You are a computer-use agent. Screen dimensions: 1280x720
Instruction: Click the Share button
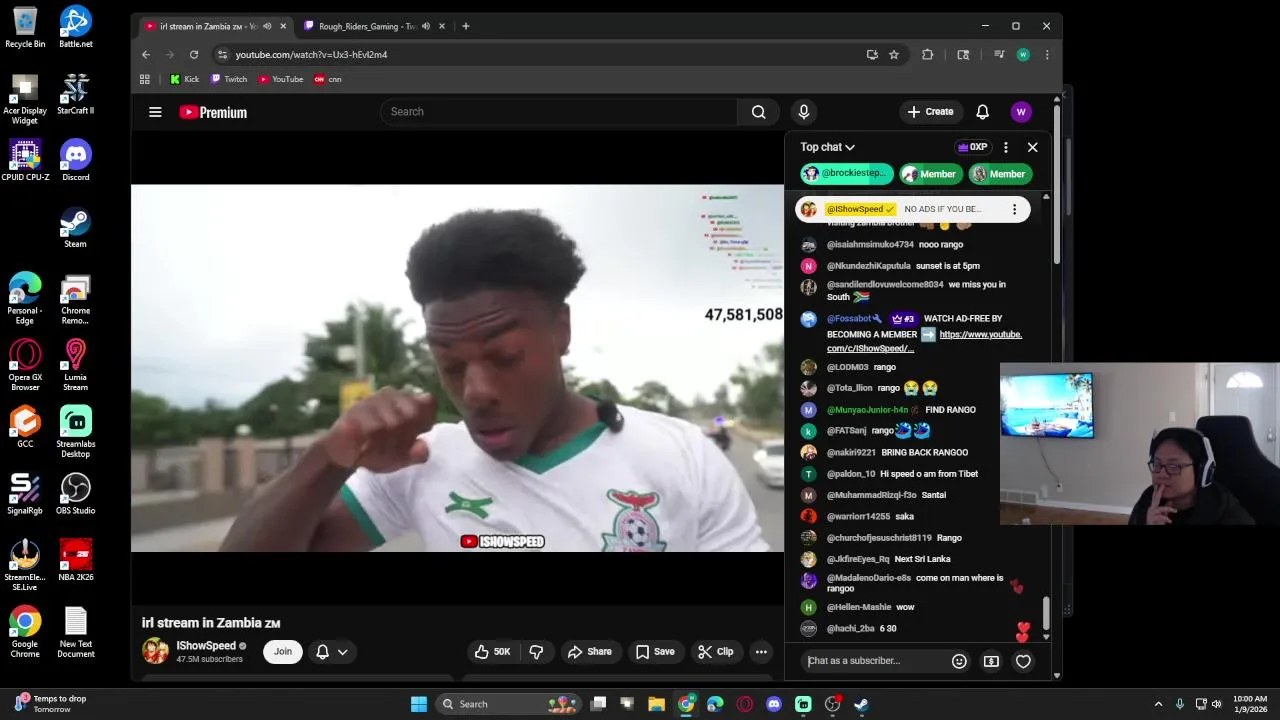point(589,652)
